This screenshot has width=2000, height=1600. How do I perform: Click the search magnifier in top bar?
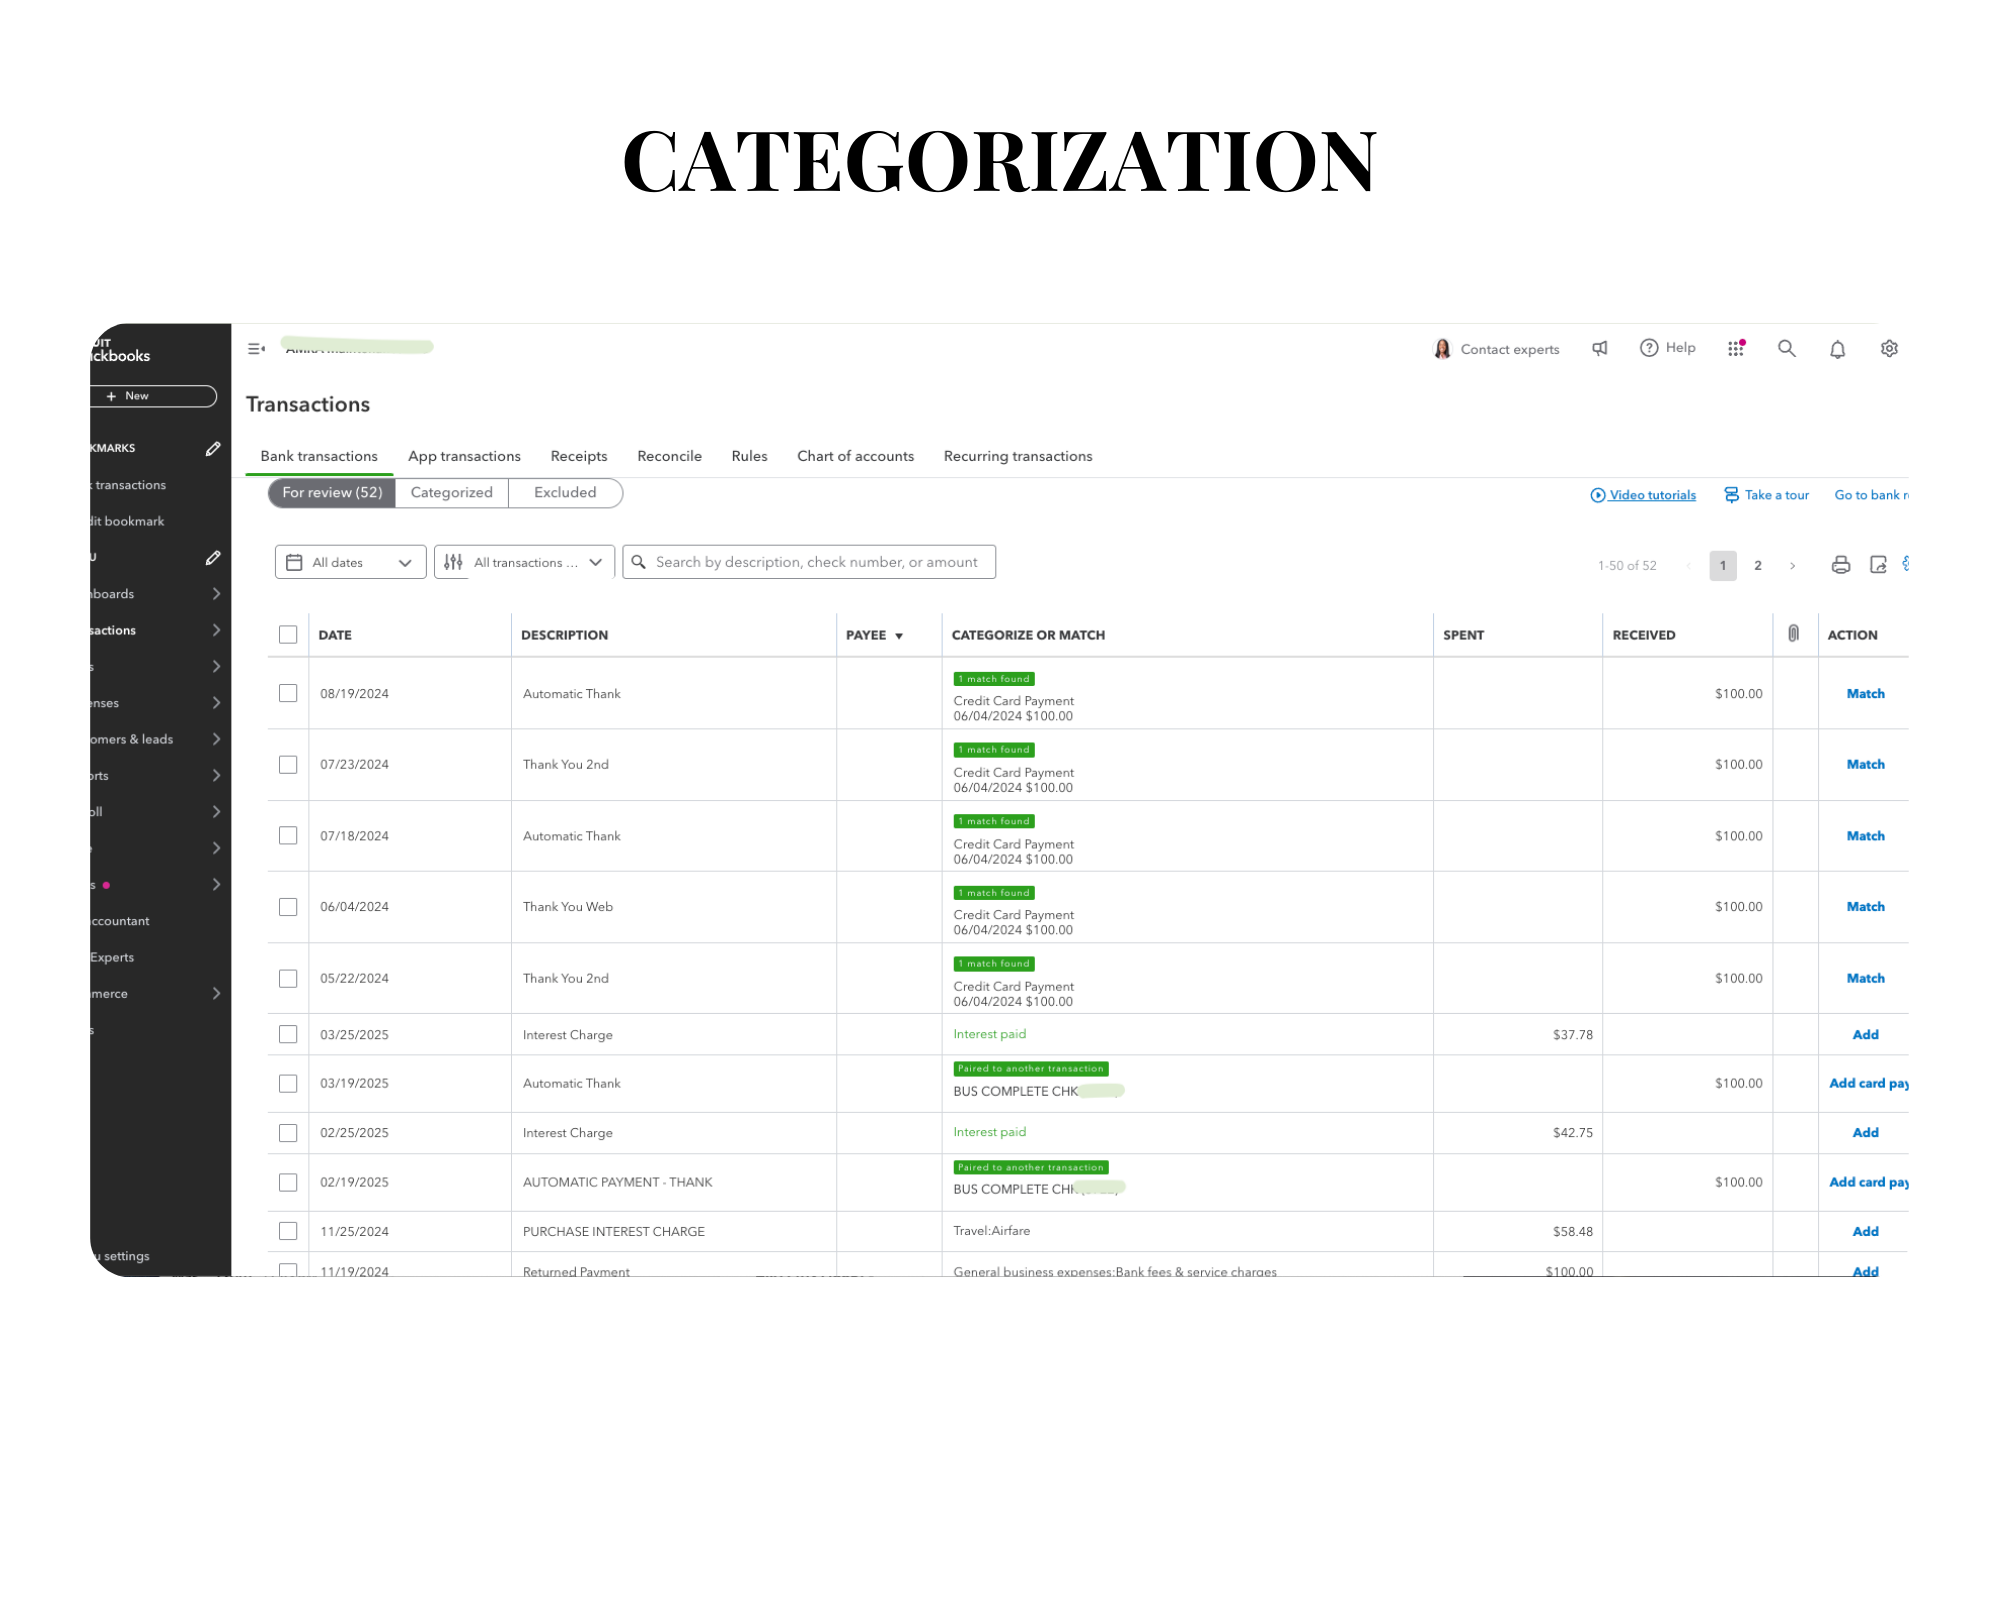(x=1786, y=348)
